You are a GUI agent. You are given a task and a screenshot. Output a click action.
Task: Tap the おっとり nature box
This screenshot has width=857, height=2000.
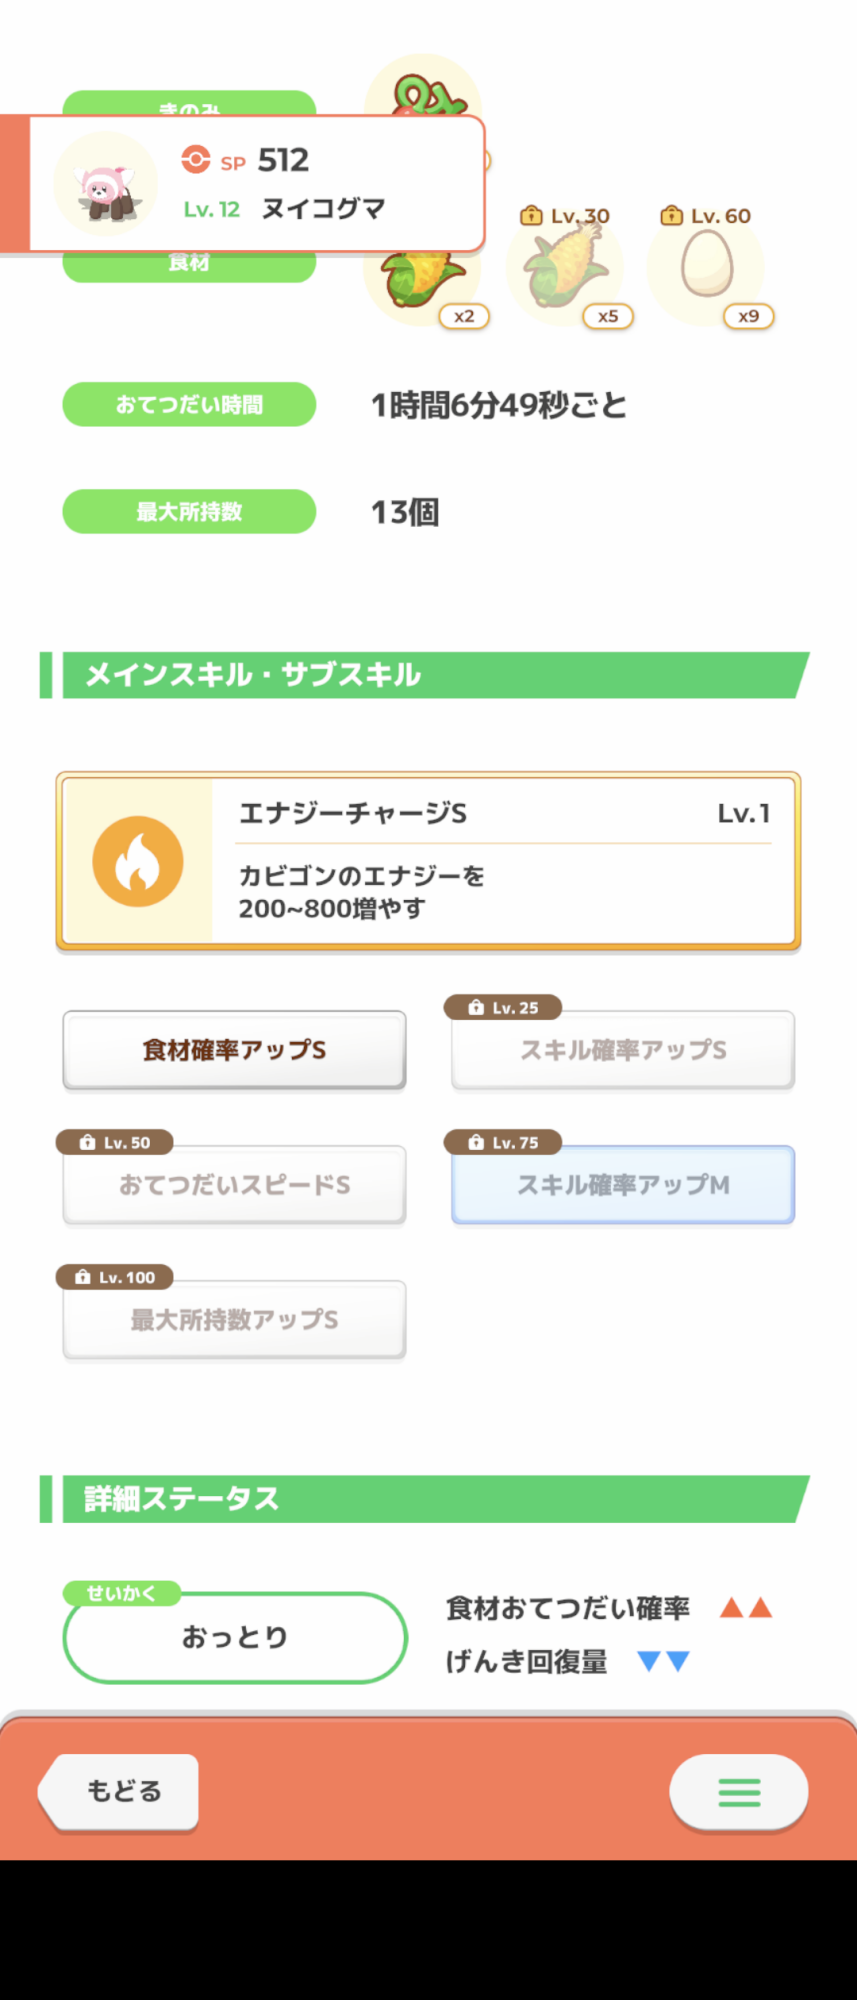[235, 1637]
